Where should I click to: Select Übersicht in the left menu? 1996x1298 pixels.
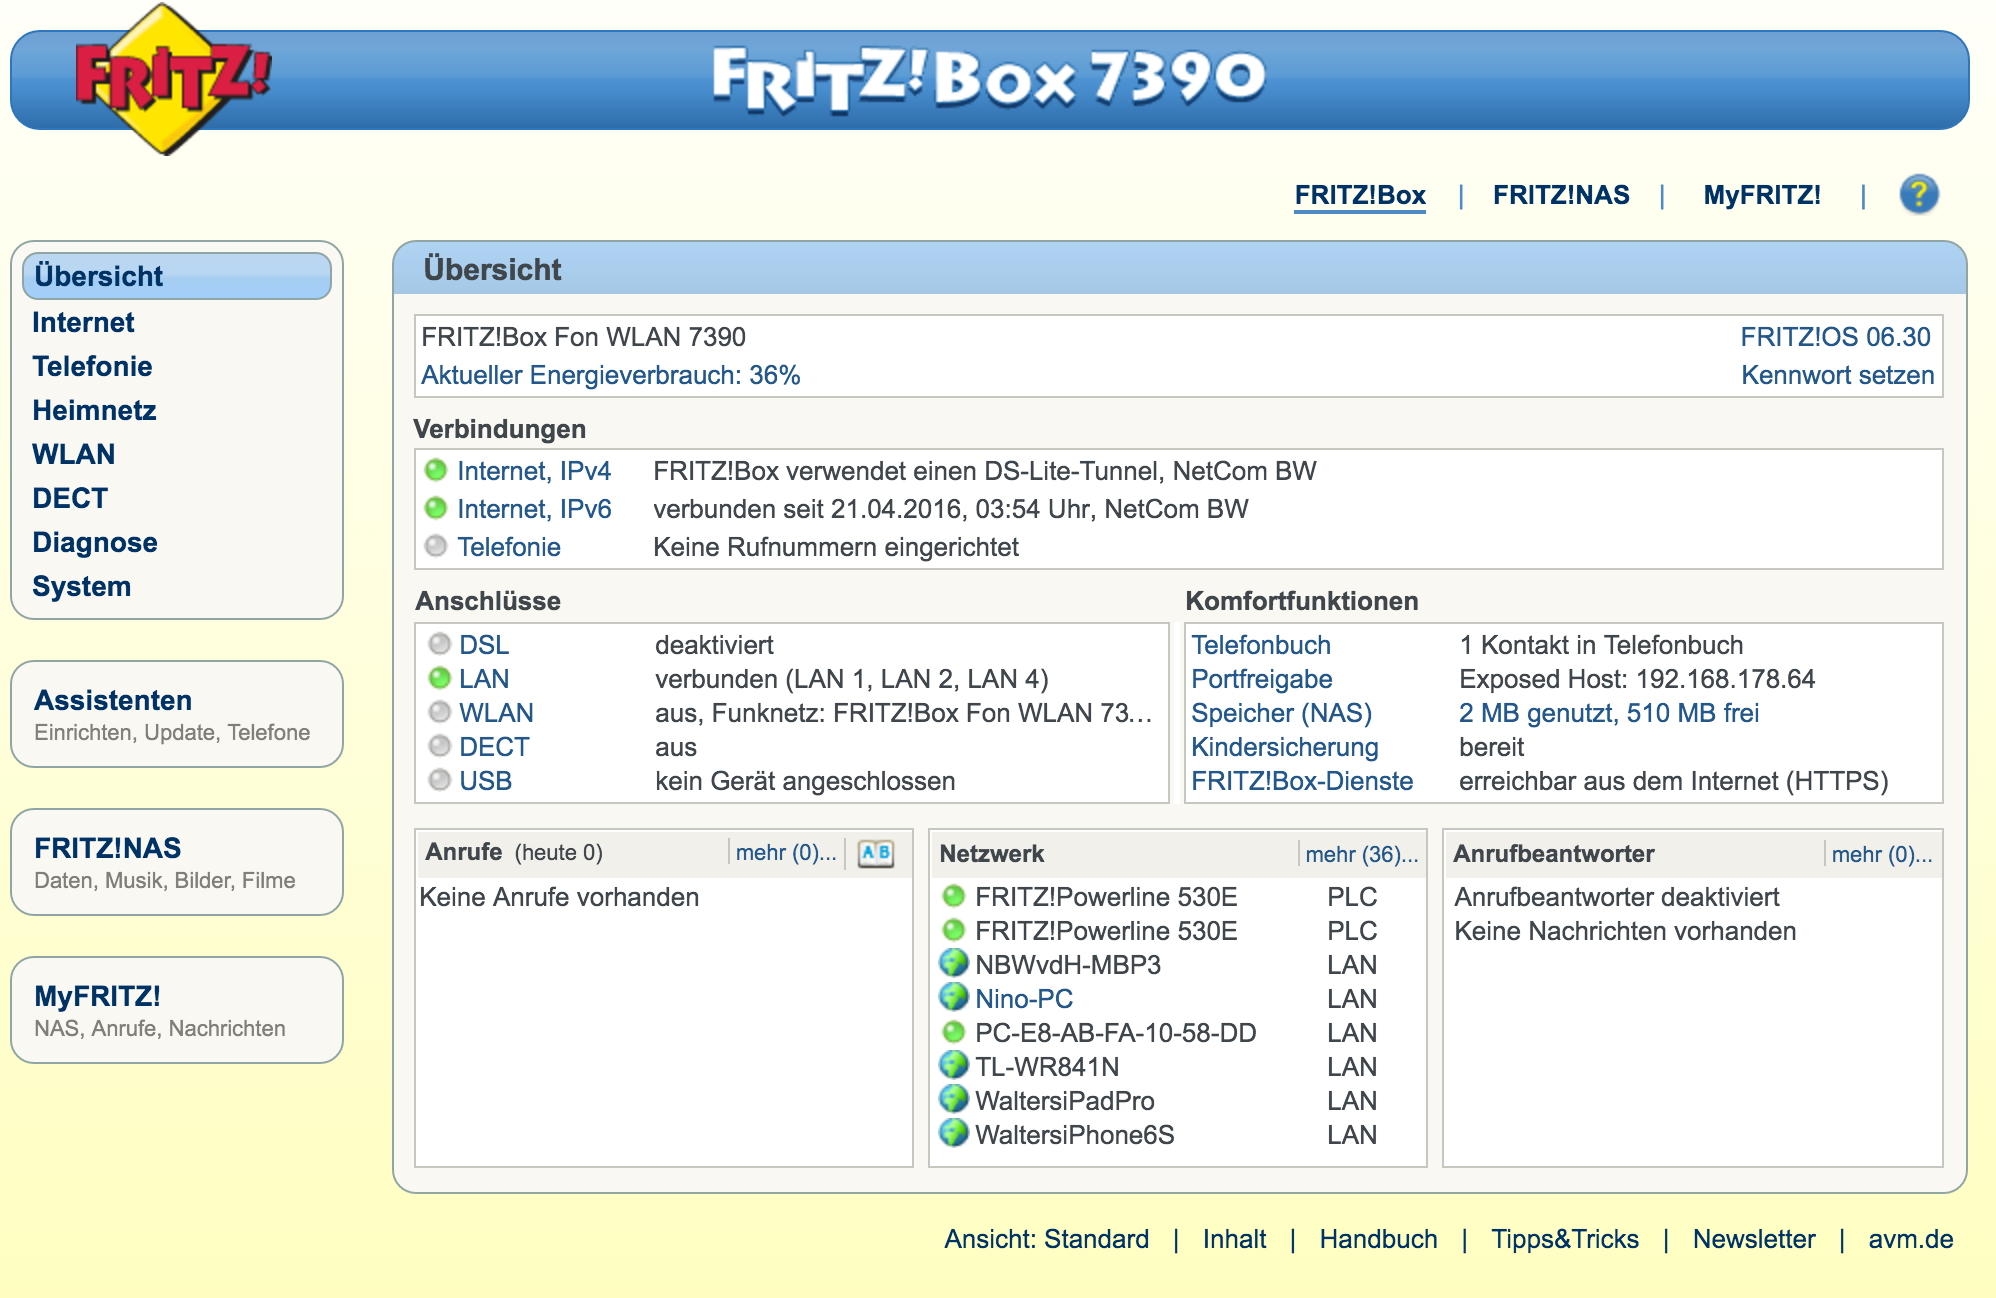[177, 276]
